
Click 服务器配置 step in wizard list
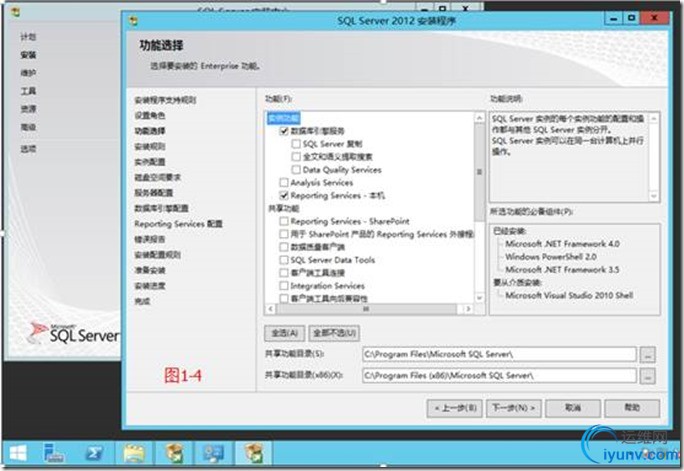[x=154, y=193]
